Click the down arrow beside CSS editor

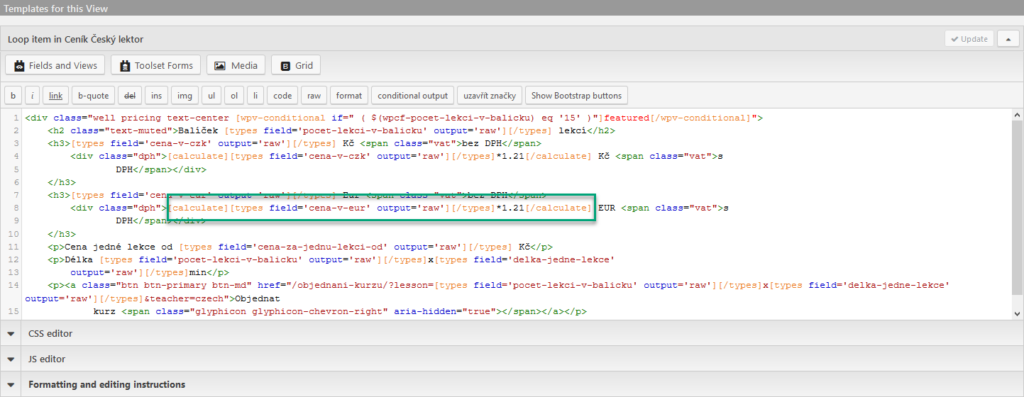tap(11, 333)
